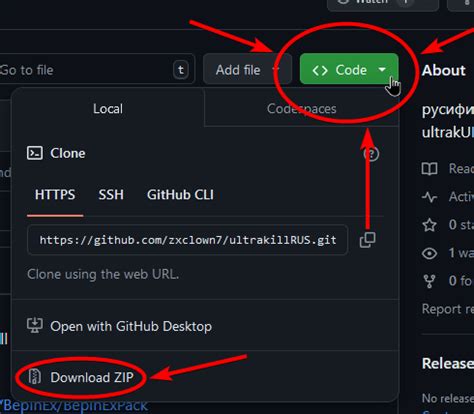This screenshot has width=474, height=414.
Task: Open the Add file dropdown
Action: pos(247,70)
